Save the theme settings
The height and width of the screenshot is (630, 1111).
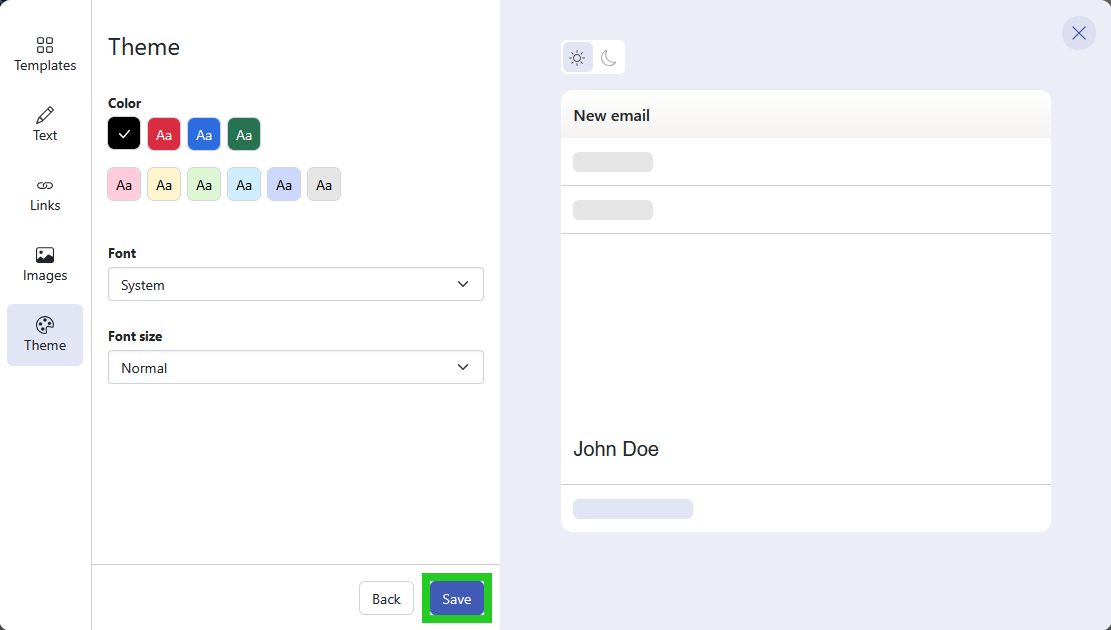pyautogui.click(x=456, y=598)
